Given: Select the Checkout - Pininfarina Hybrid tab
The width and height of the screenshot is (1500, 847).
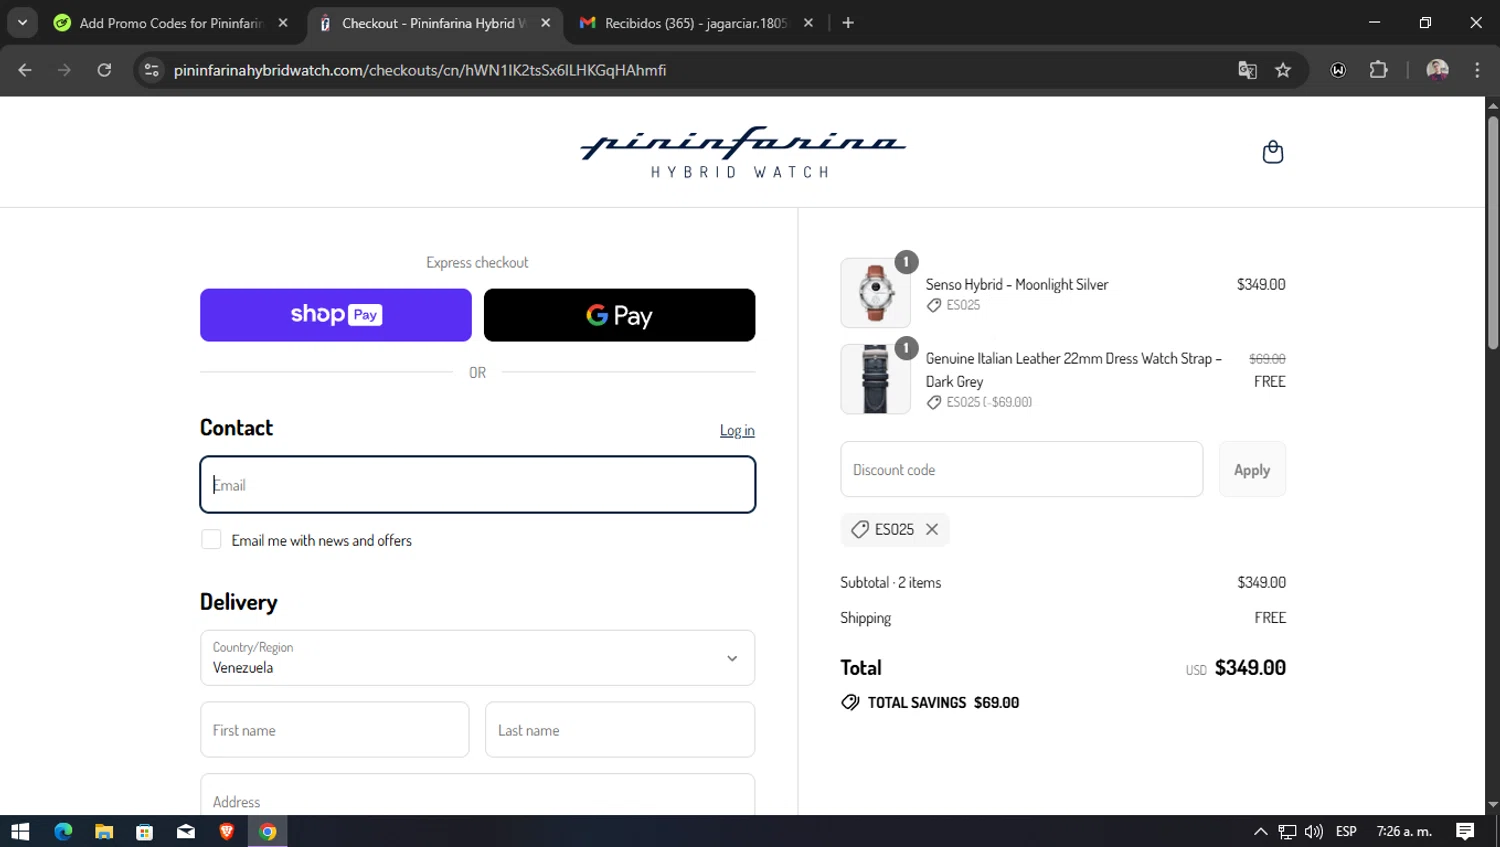Looking at the screenshot, I should pos(434,23).
